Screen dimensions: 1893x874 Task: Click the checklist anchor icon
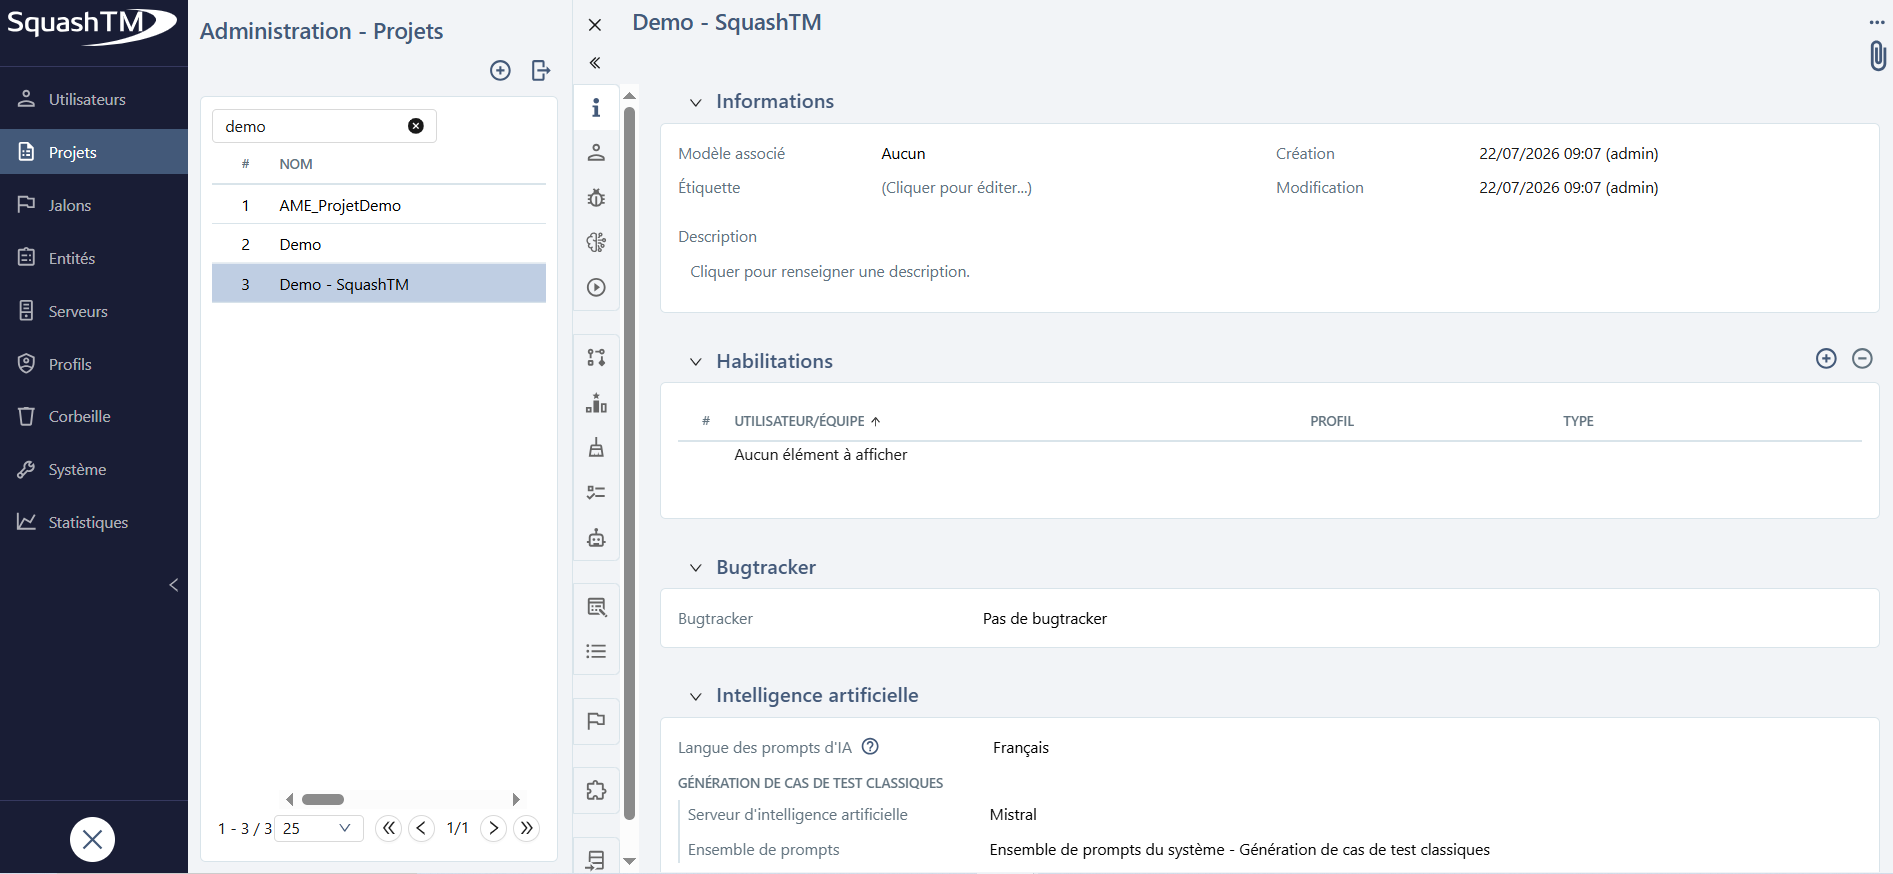596,492
